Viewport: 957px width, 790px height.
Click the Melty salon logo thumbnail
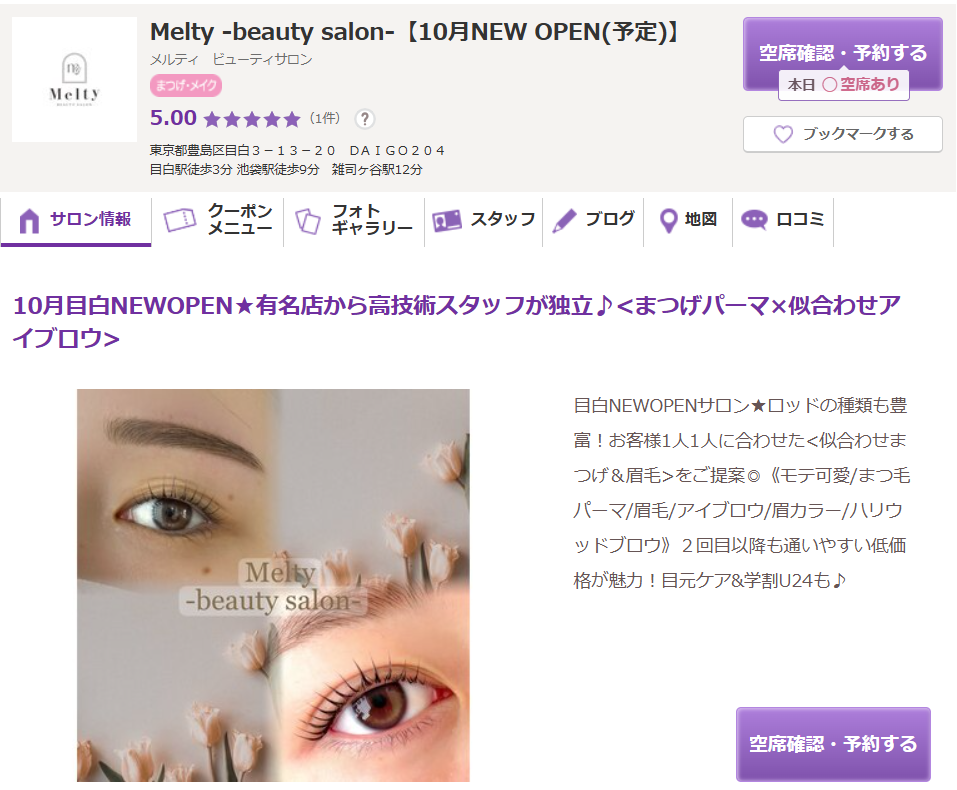(74, 79)
